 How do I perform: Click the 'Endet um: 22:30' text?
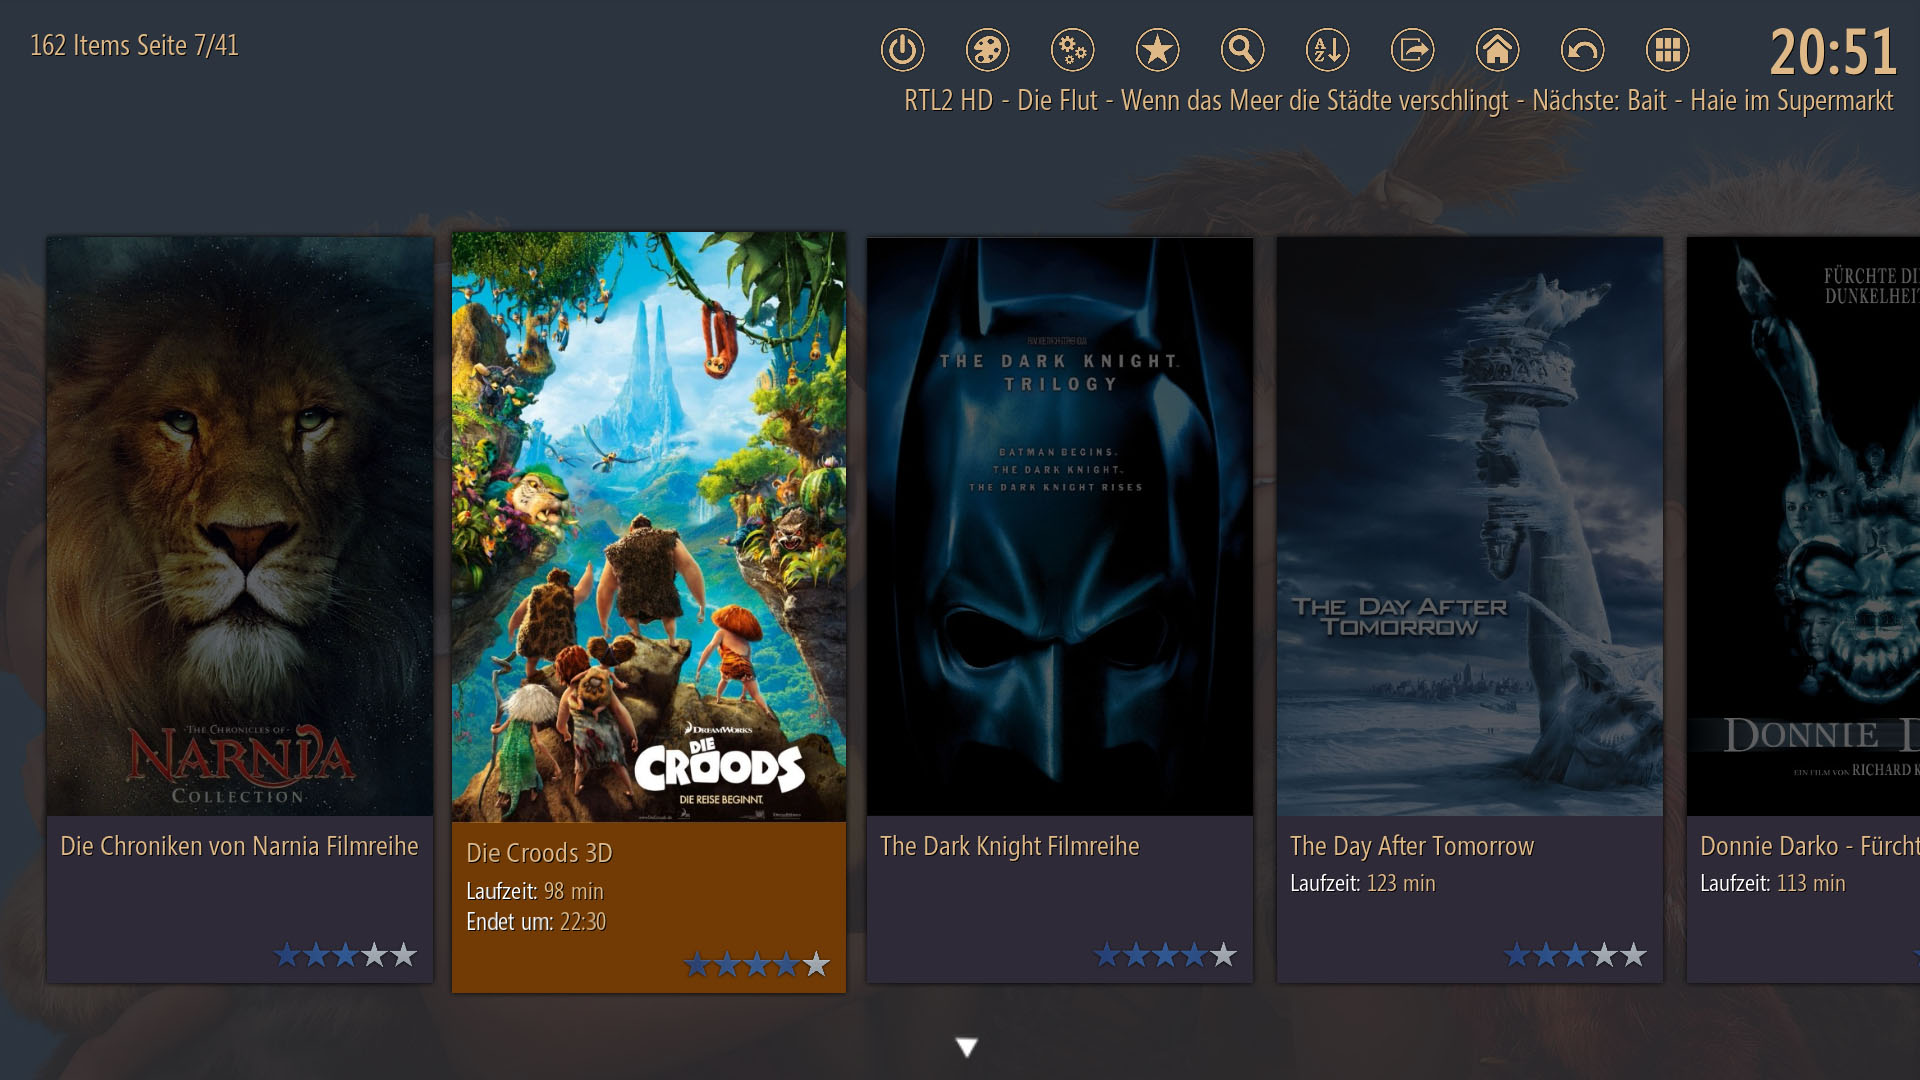[536, 922]
